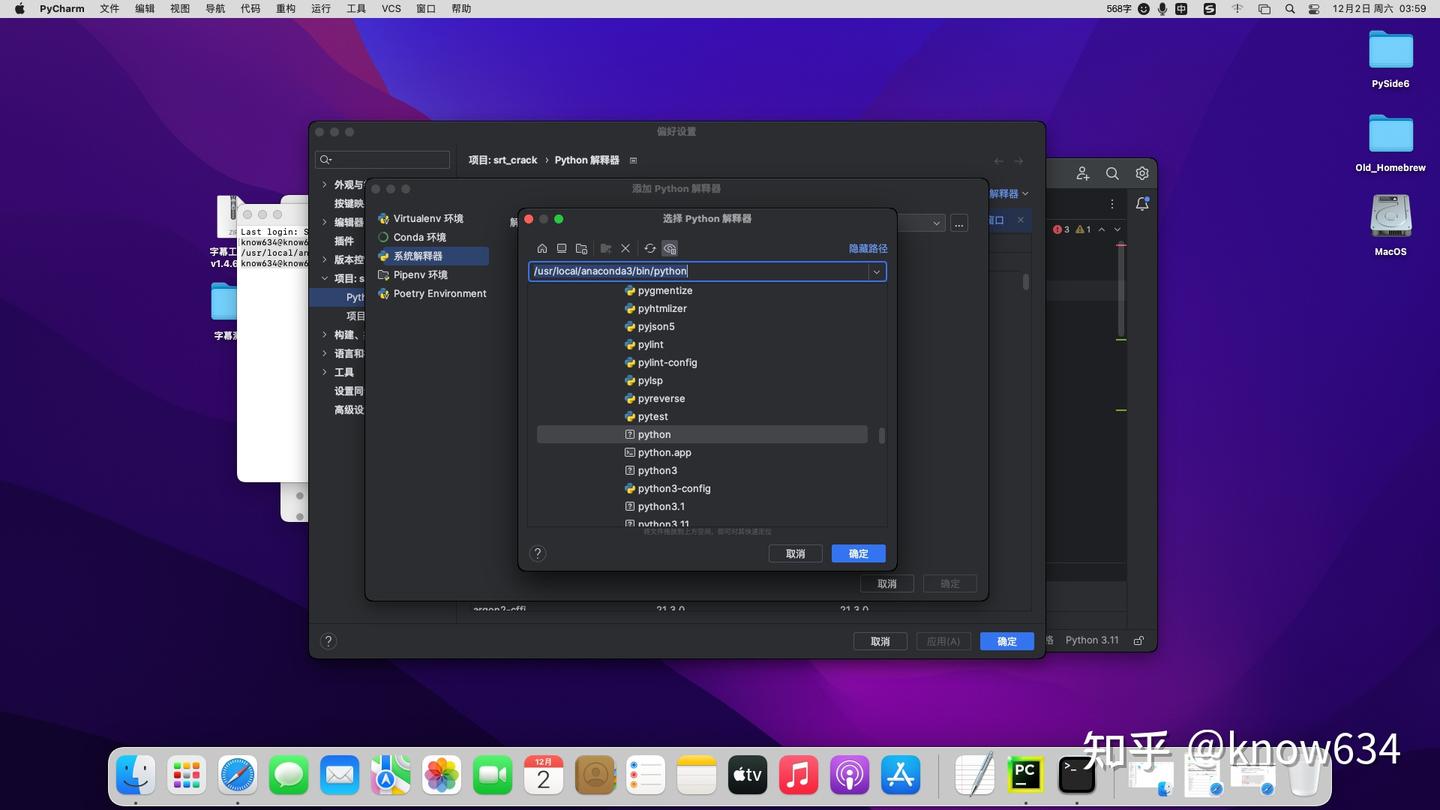Click the search magnifier icon in PyCharm toolbar
This screenshot has height=810, width=1440.
pos(1112,173)
